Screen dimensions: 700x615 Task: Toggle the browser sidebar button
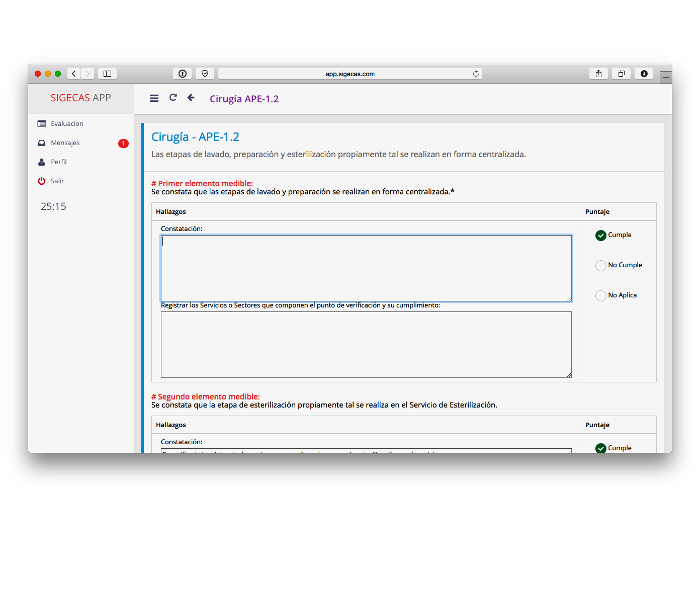(x=107, y=74)
